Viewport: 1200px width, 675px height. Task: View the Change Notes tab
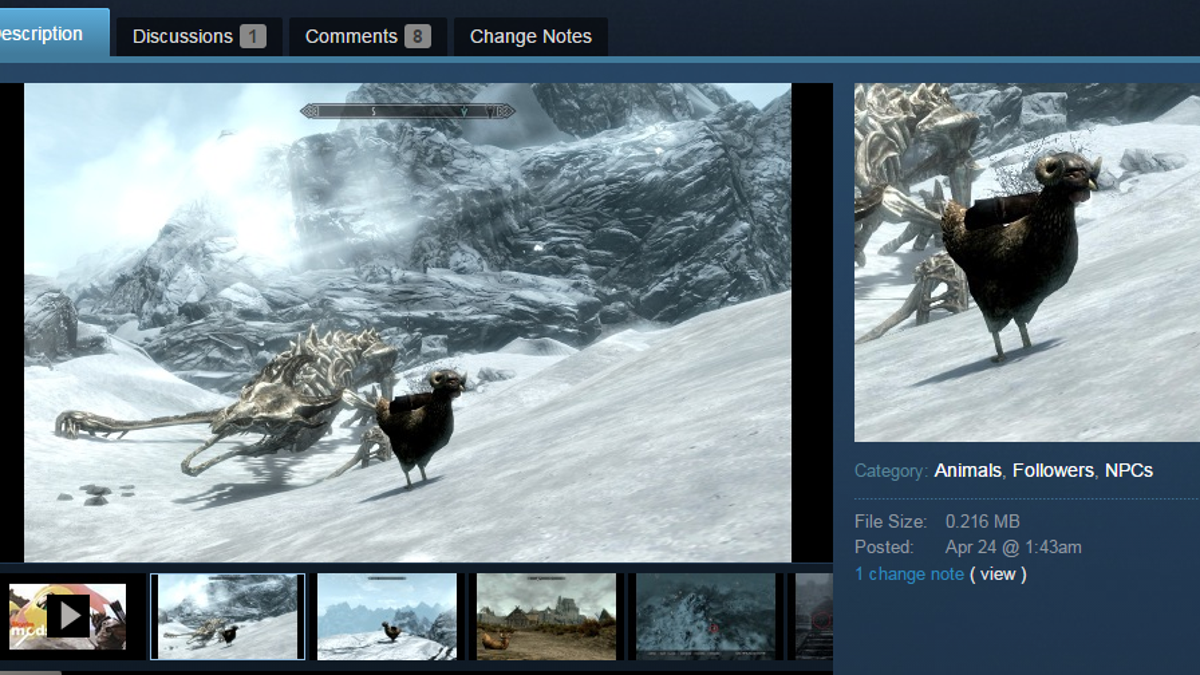point(530,37)
